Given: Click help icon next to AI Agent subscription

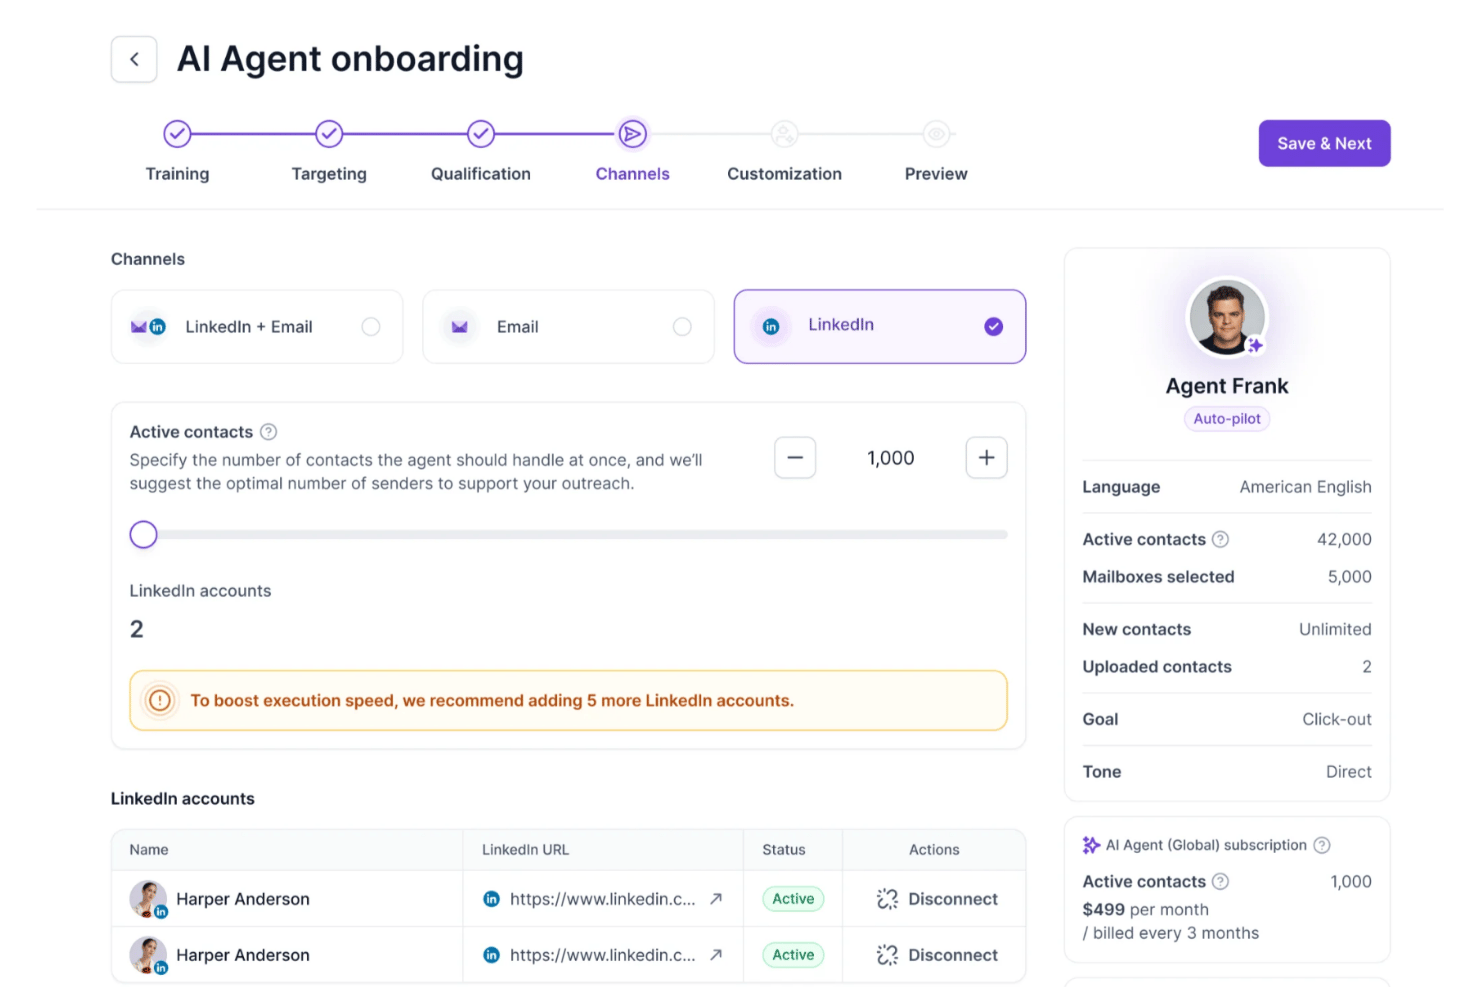Looking at the screenshot, I should [1322, 845].
